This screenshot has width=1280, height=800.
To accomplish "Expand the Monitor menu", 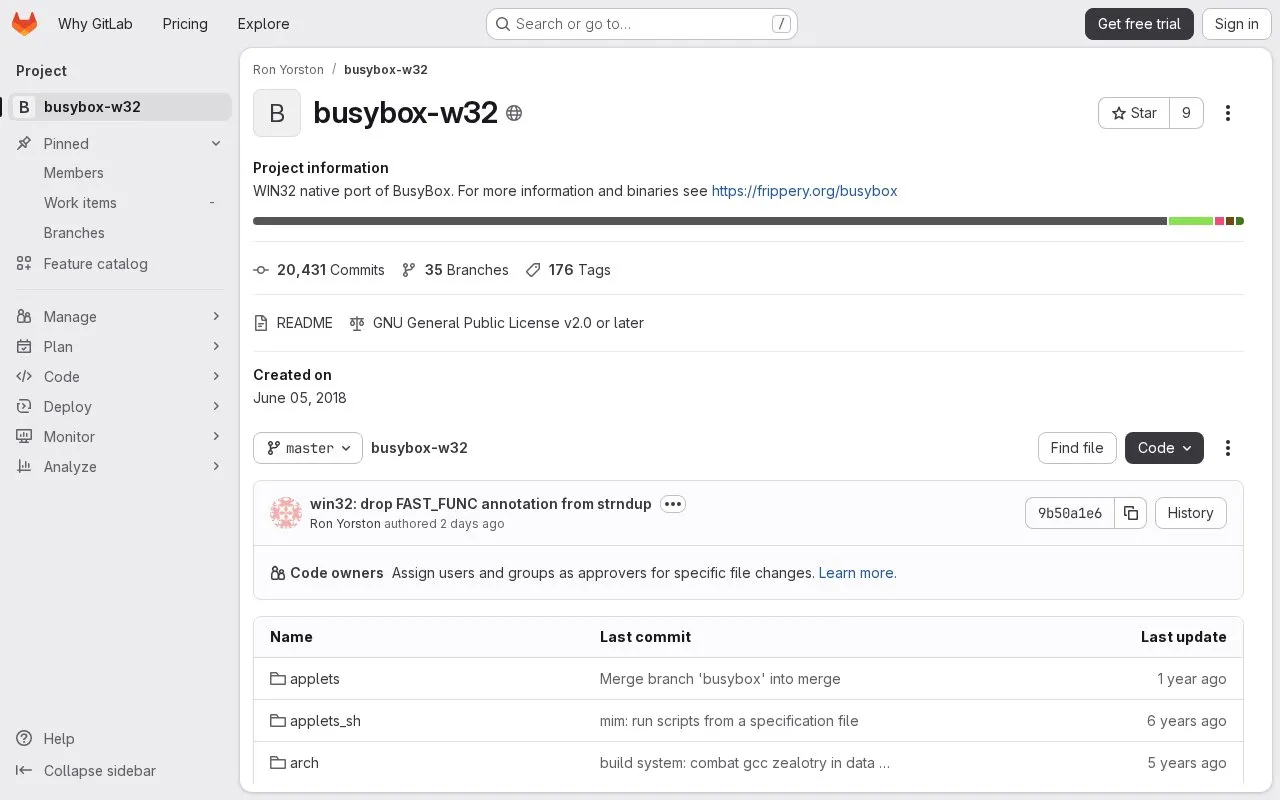I will tap(120, 437).
